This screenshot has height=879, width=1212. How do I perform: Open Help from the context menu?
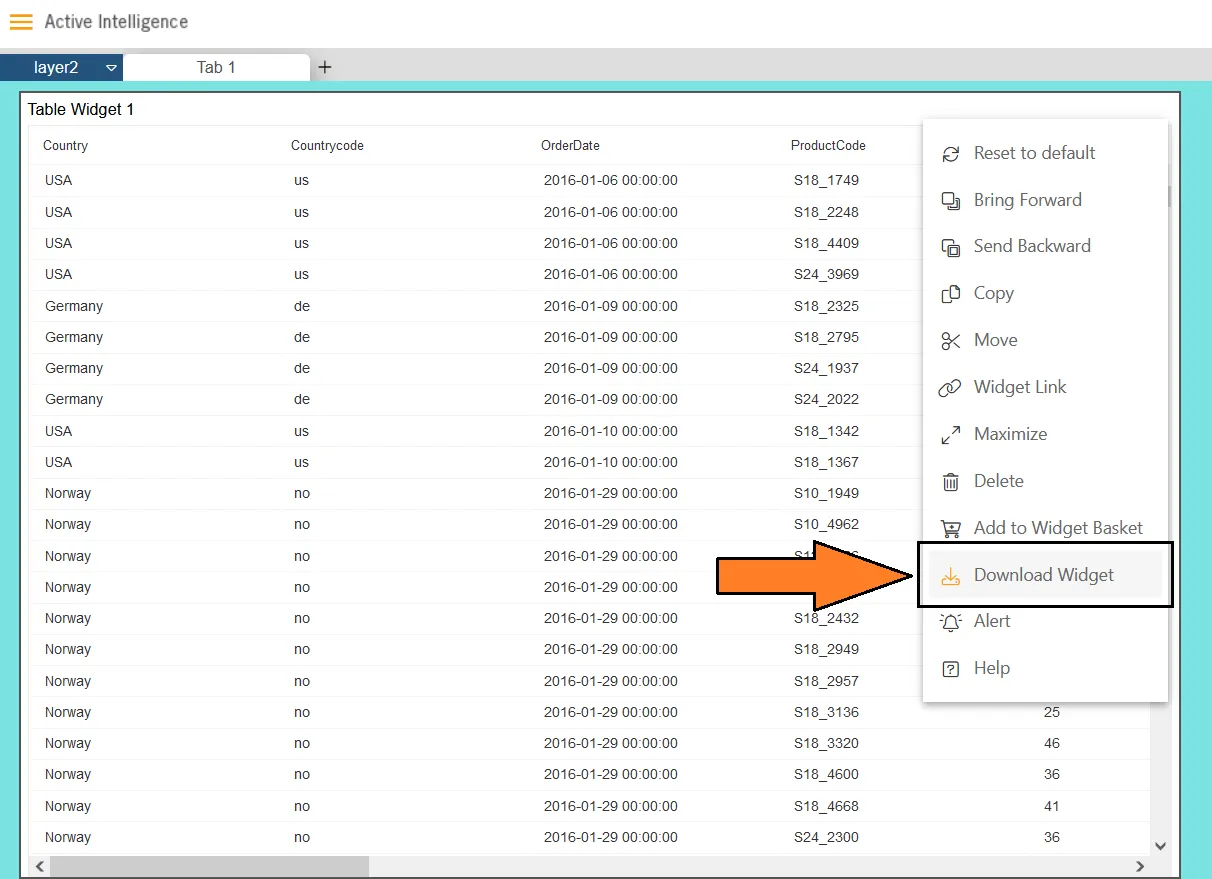tap(991, 668)
